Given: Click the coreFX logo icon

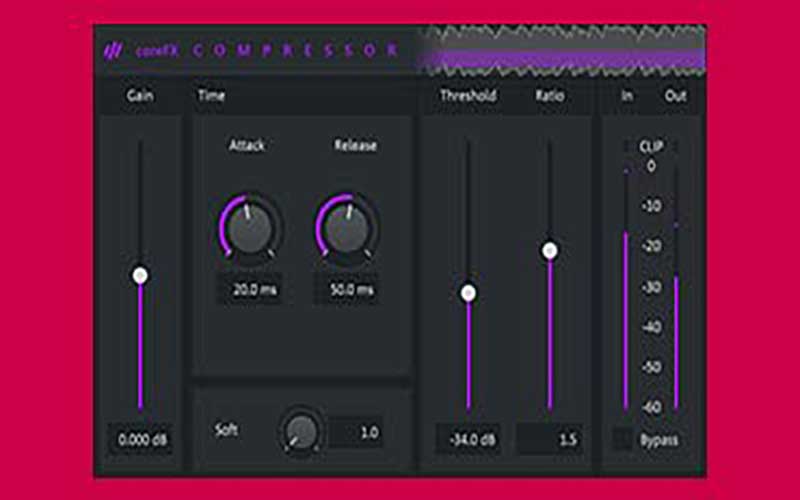Looking at the screenshot, I should click(x=112, y=51).
